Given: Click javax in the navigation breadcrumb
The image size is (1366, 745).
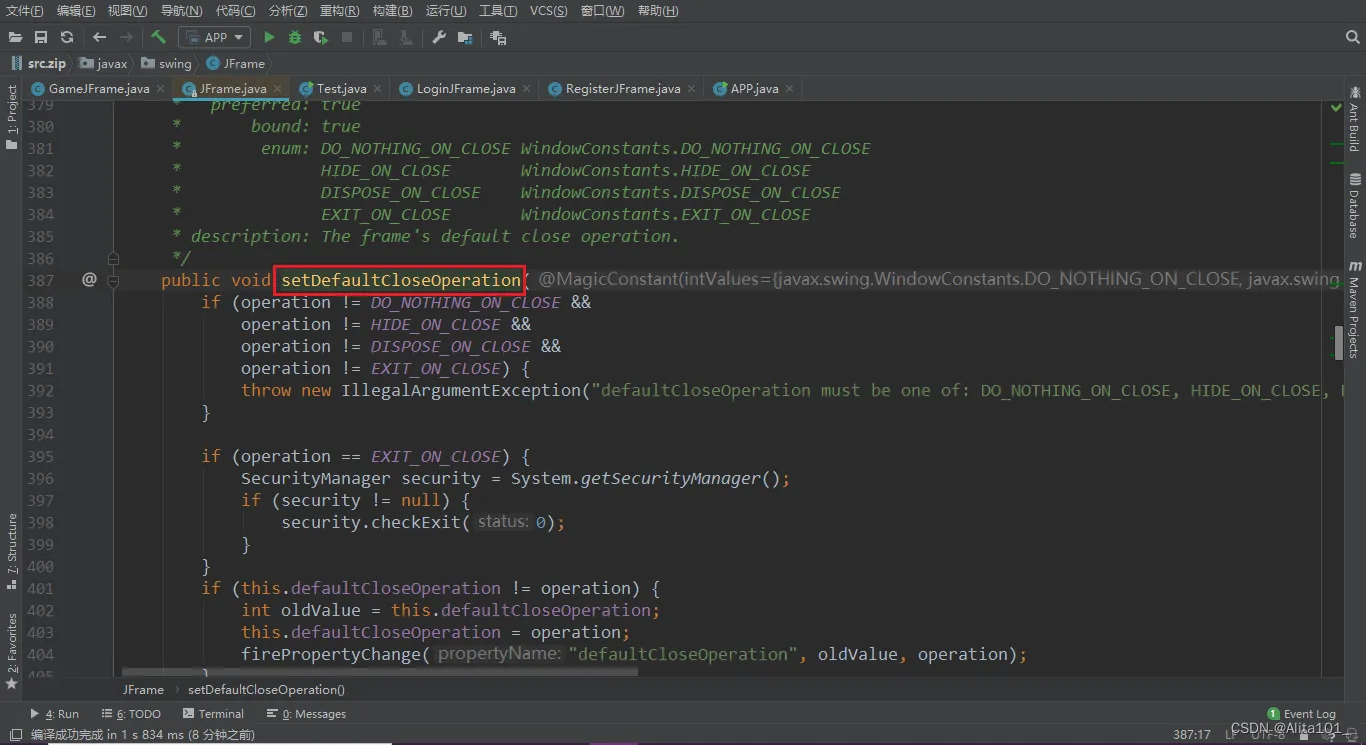Looking at the screenshot, I should coord(104,63).
